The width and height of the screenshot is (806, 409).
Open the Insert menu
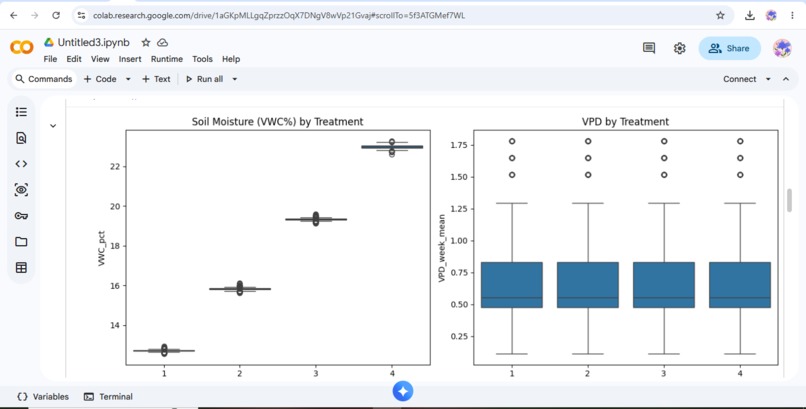130,59
